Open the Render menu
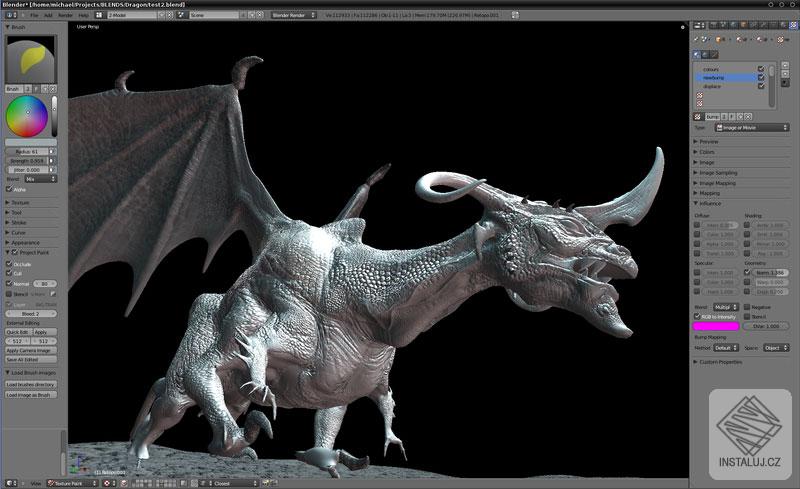This screenshot has width=800, height=489. pos(65,17)
